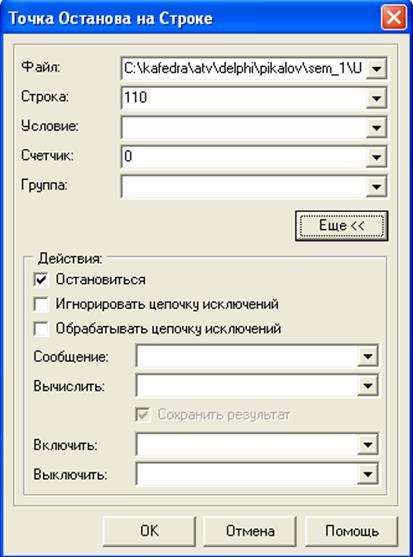Expand the Счетчик pass count dropdown
This screenshot has height=557, width=413.
[376, 157]
